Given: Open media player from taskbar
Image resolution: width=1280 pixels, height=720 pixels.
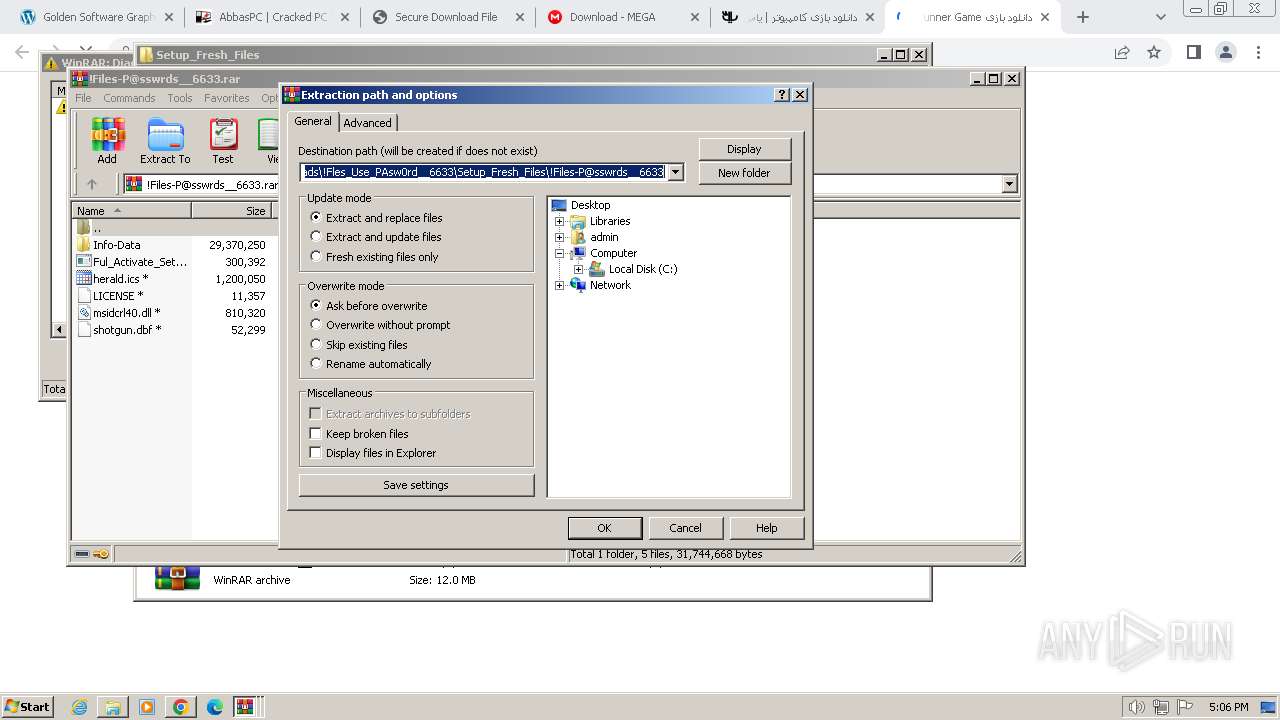Looking at the screenshot, I should tap(147, 707).
